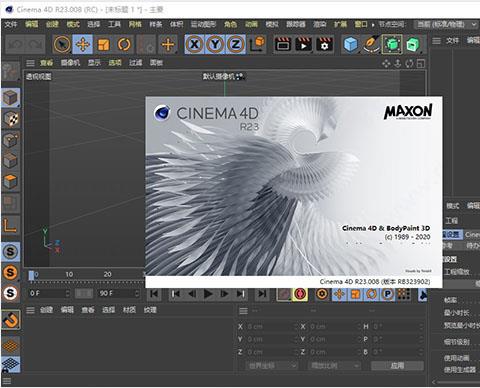Click the Play Forwards button
Screen dimensions: 480x388
pos(208,294)
